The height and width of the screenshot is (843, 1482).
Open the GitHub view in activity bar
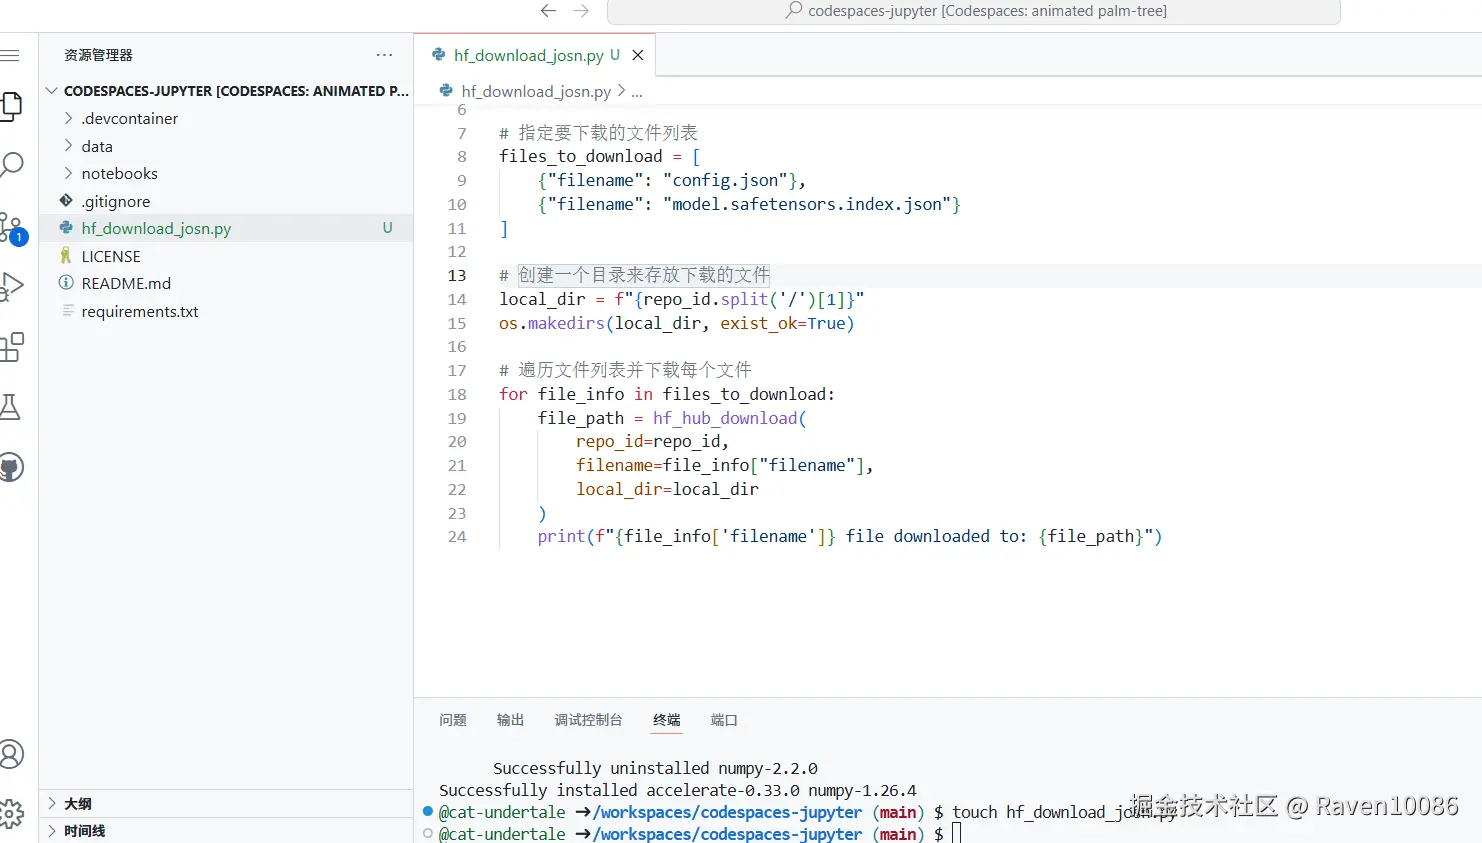pos(11,467)
